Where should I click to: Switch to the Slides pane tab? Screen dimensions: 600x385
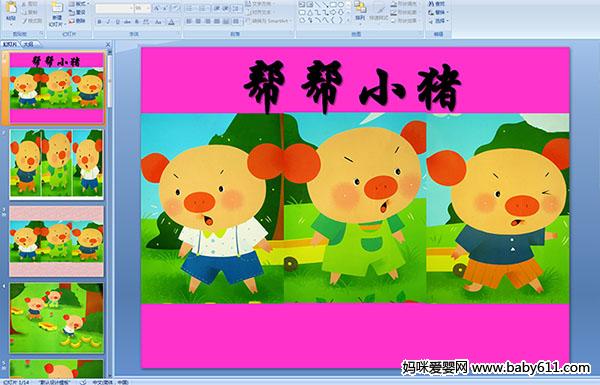click(10, 44)
